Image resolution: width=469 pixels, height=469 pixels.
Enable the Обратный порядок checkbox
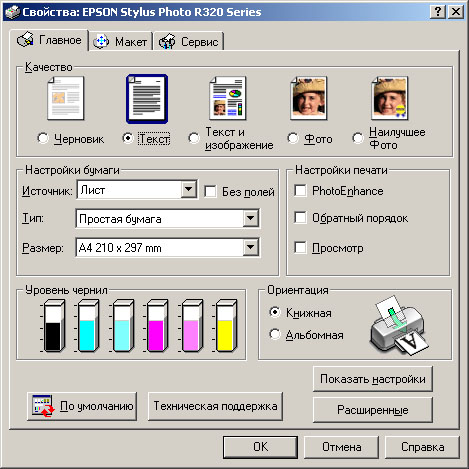click(x=300, y=218)
